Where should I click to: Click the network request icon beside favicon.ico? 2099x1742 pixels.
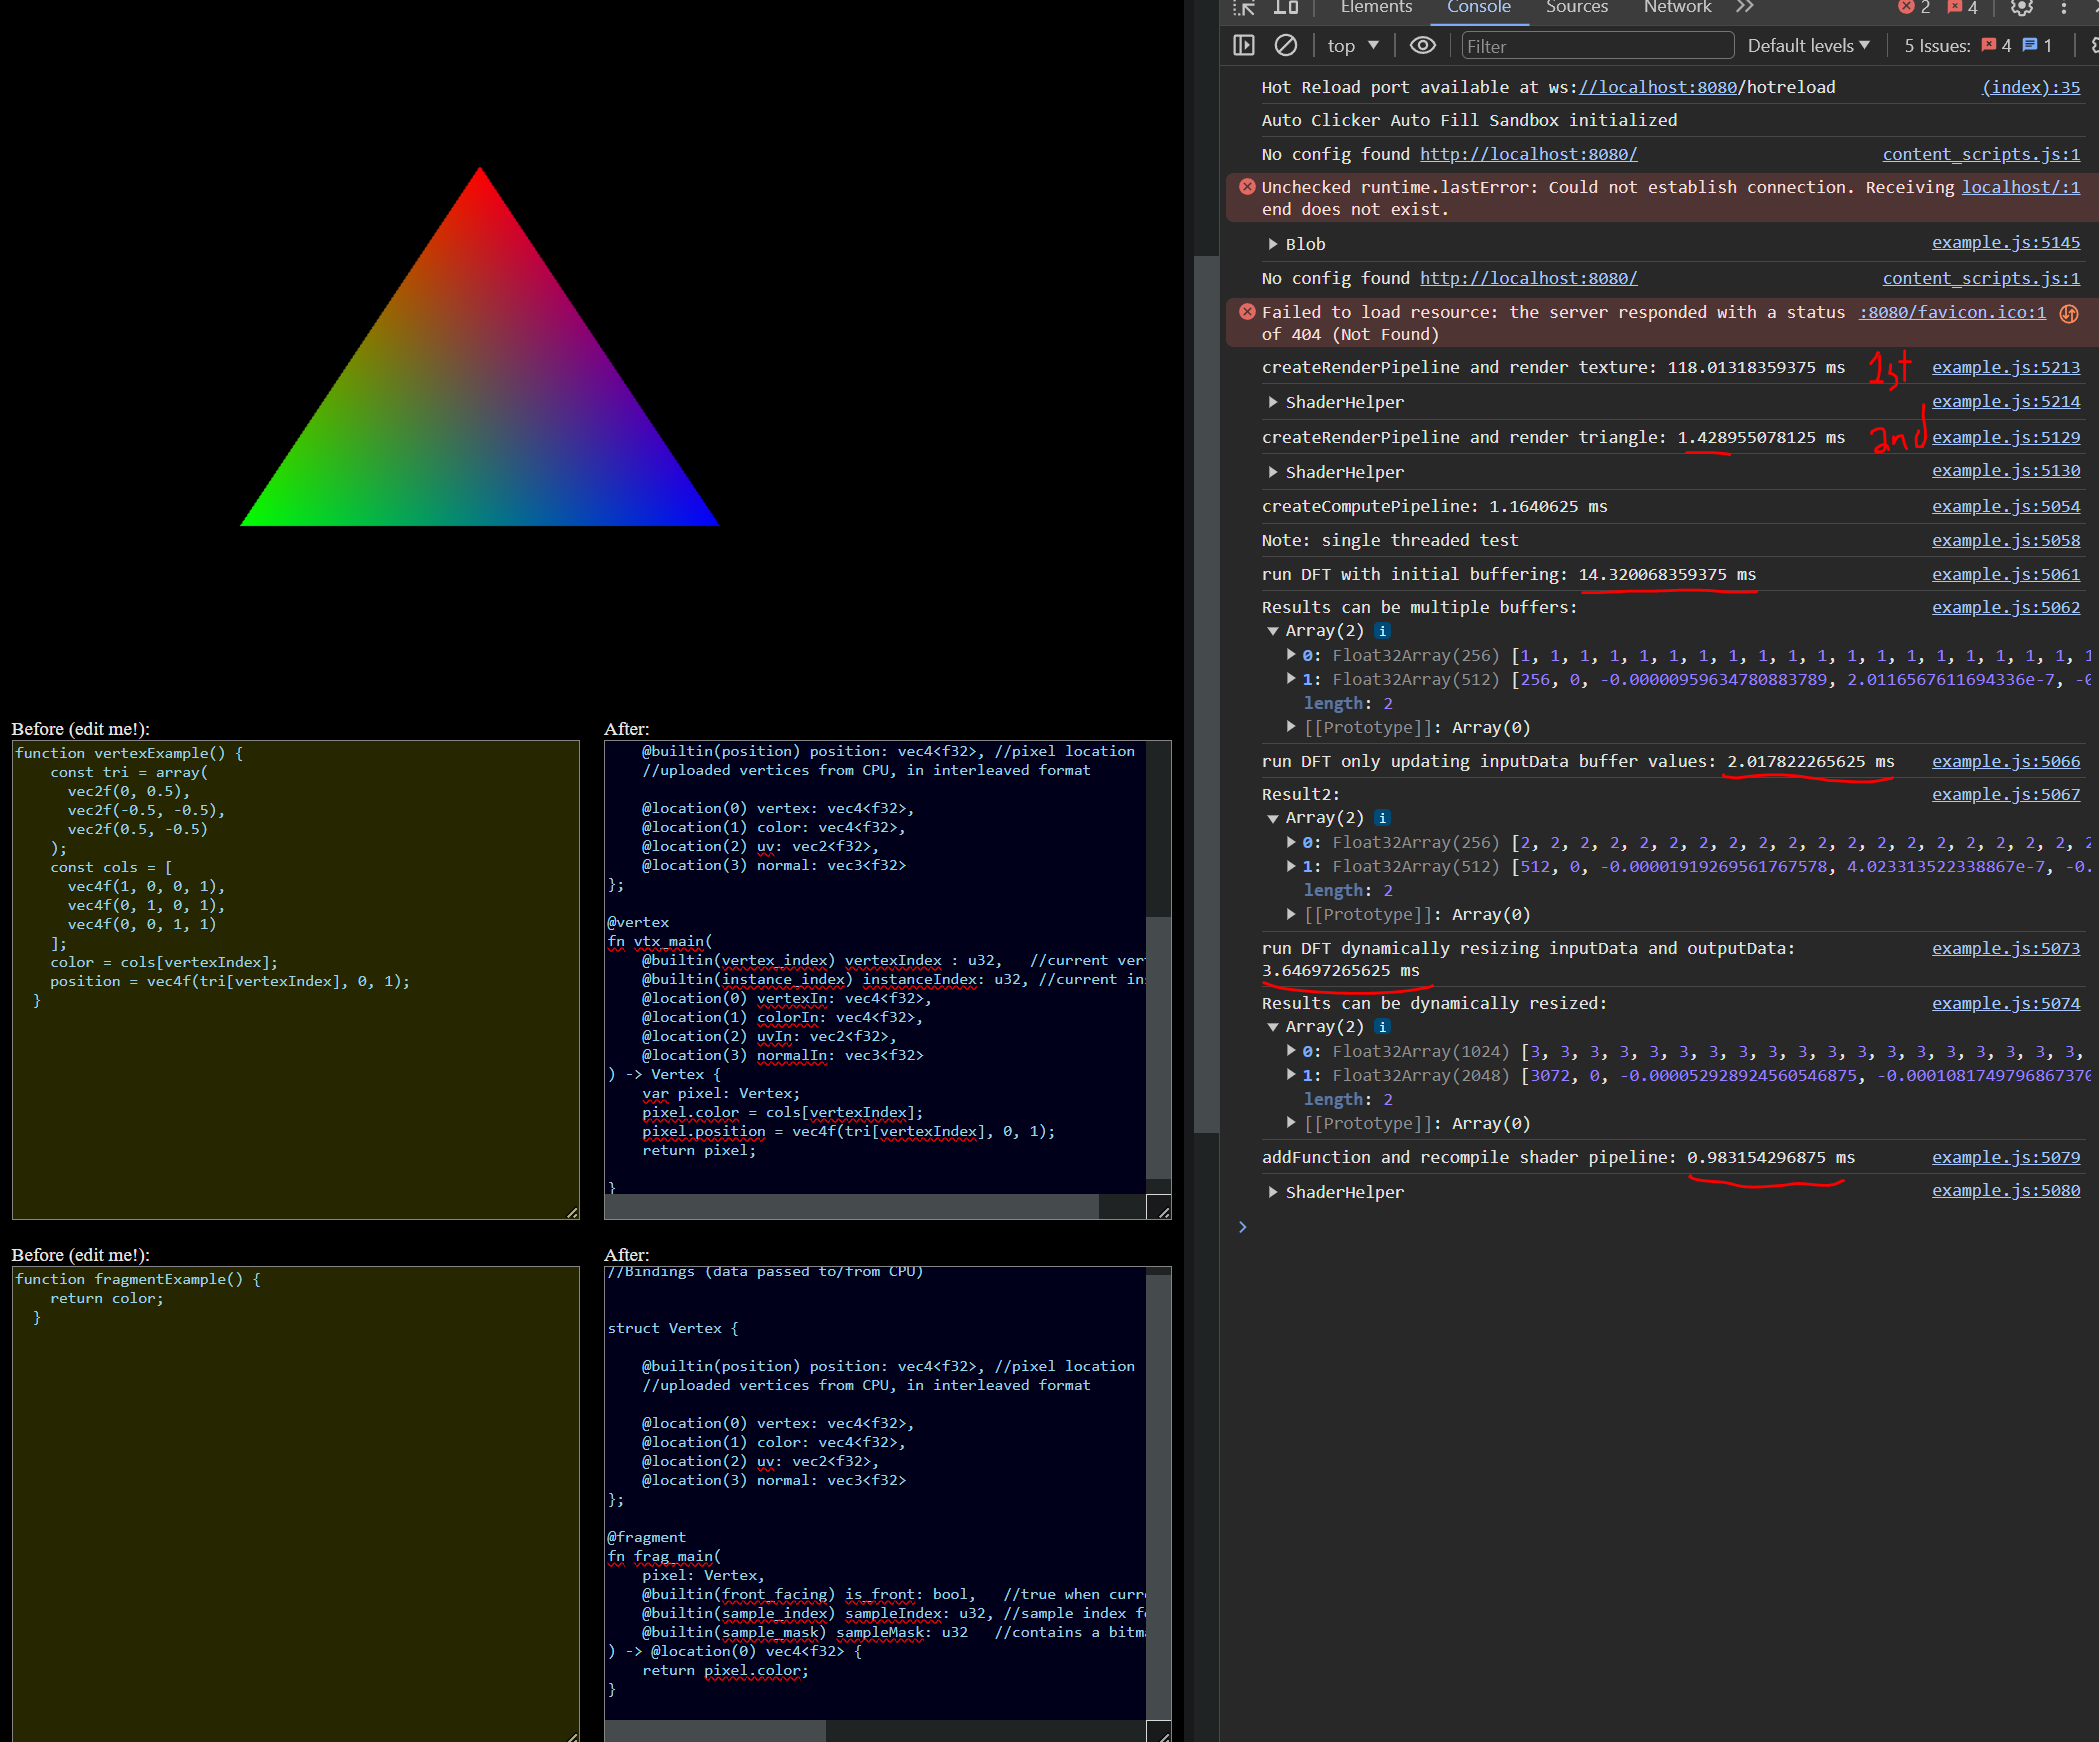click(x=2069, y=314)
